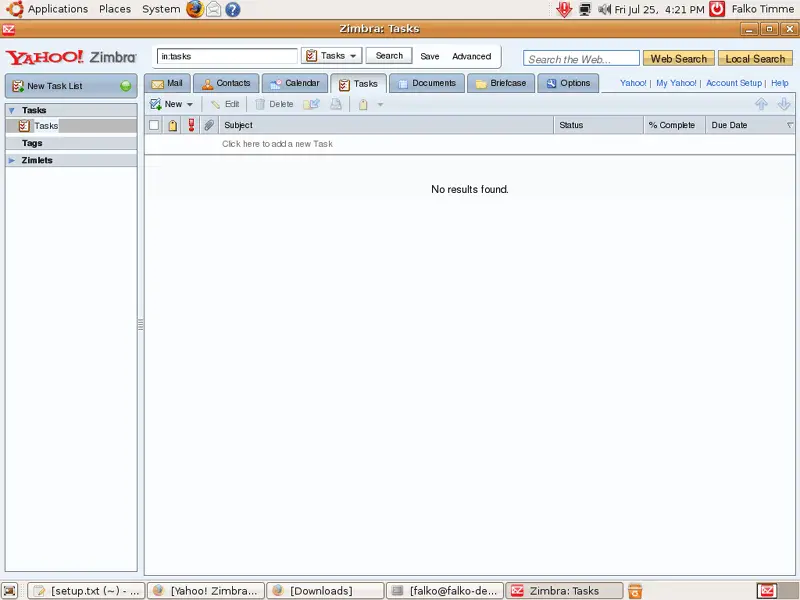Open Advanced search
Viewport: 800px width, 600px height.
pyautogui.click(x=471, y=56)
